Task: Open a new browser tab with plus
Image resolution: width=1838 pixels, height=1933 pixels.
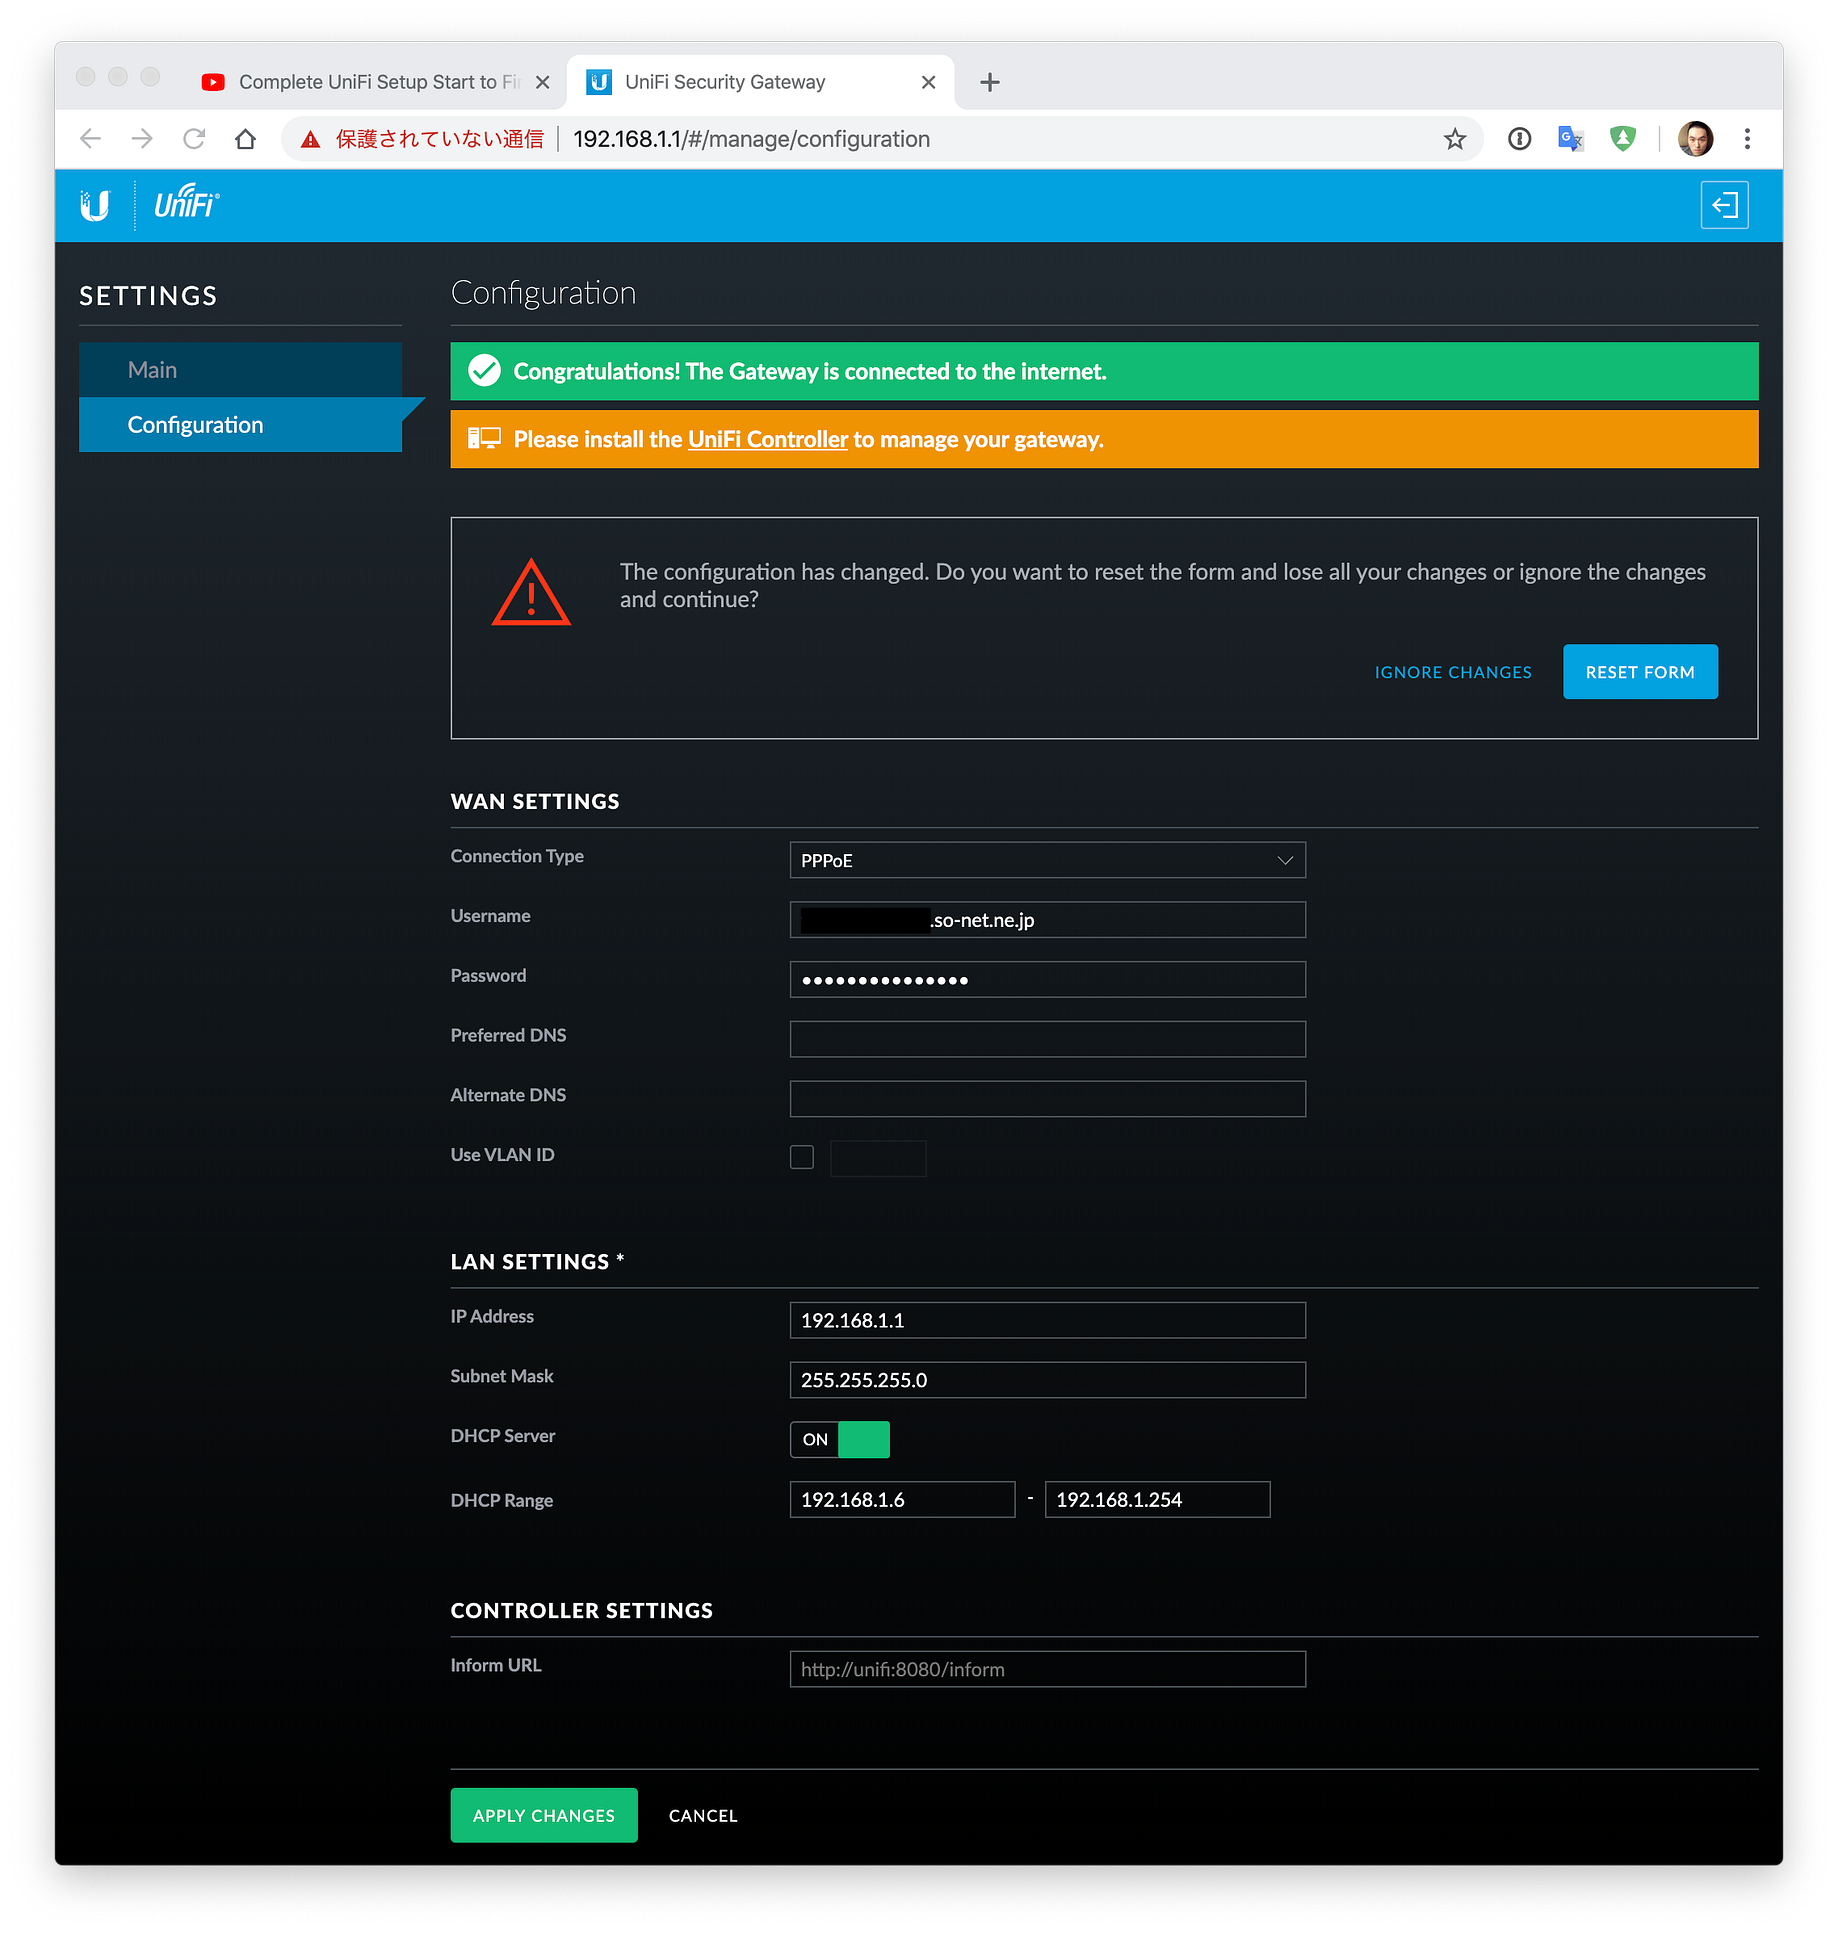Action: click(990, 82)
